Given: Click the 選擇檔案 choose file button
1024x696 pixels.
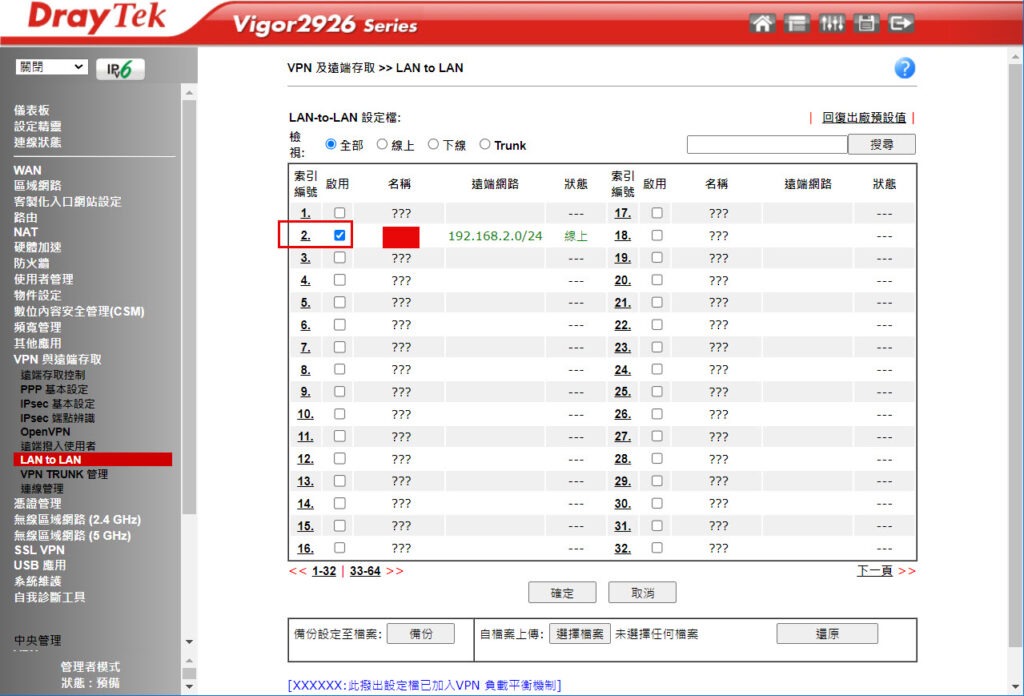Looking at the screenshot, I should click(x=580, y=634).
